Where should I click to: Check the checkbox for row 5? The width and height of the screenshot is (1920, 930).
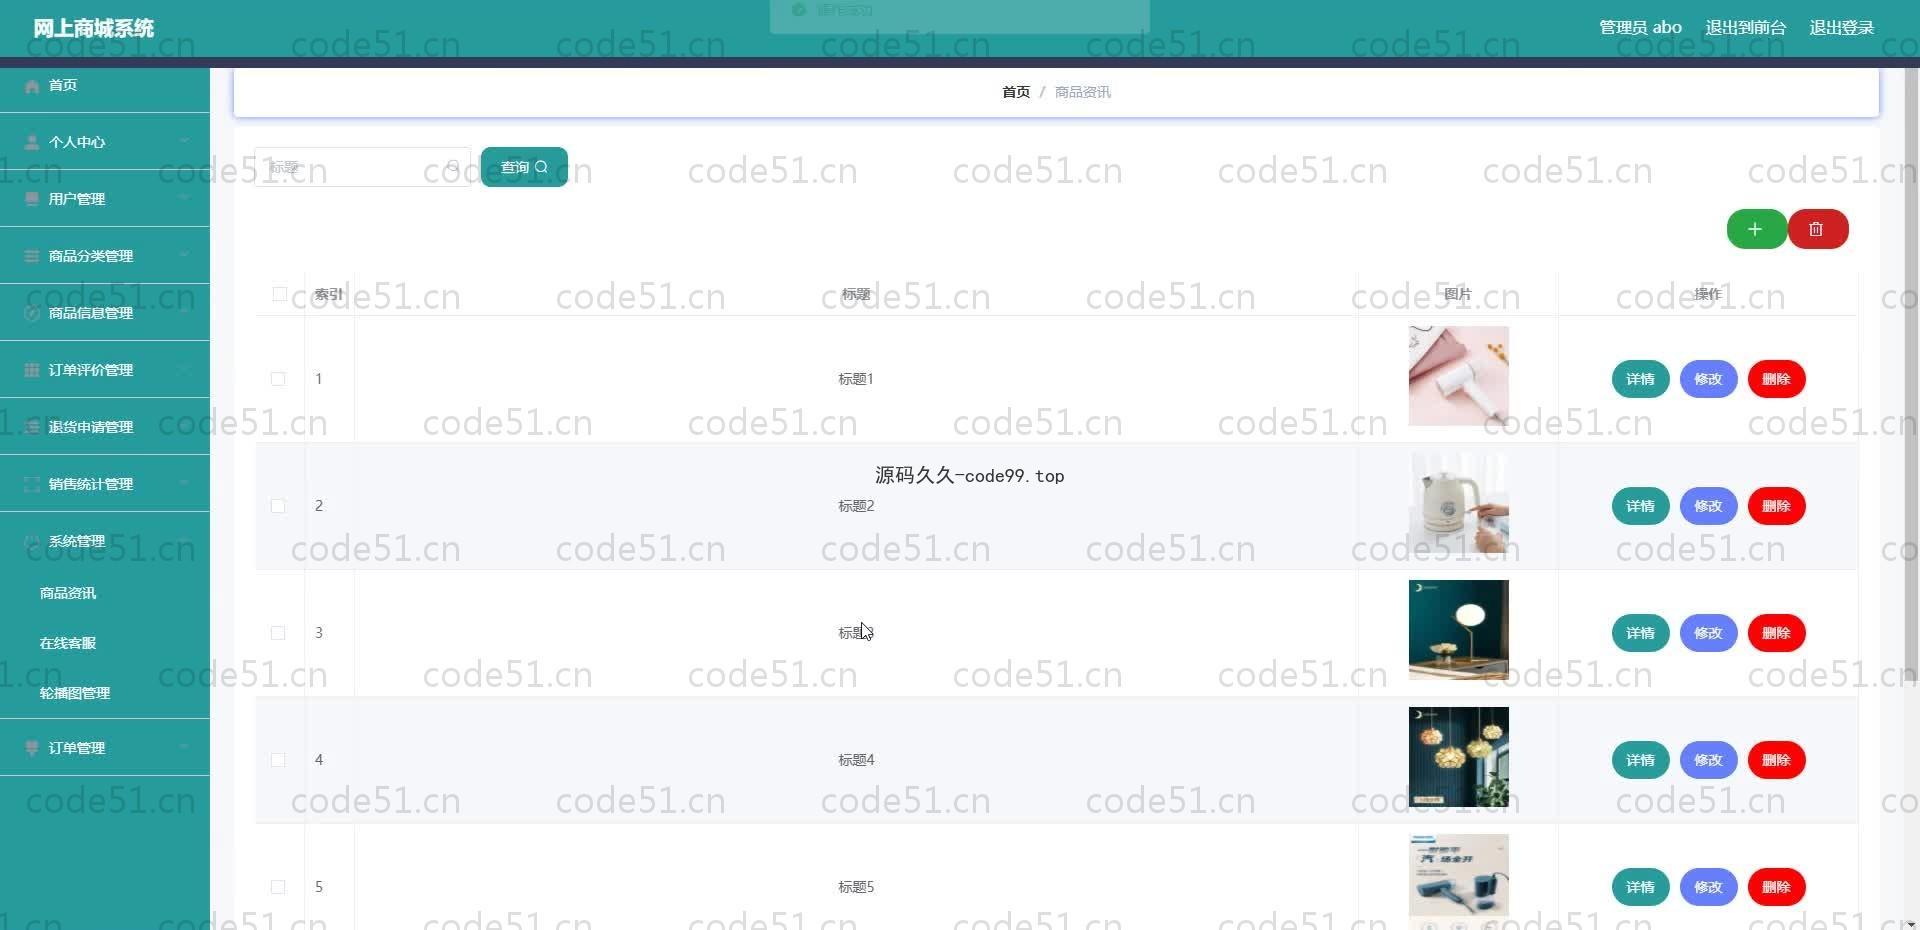278,887
